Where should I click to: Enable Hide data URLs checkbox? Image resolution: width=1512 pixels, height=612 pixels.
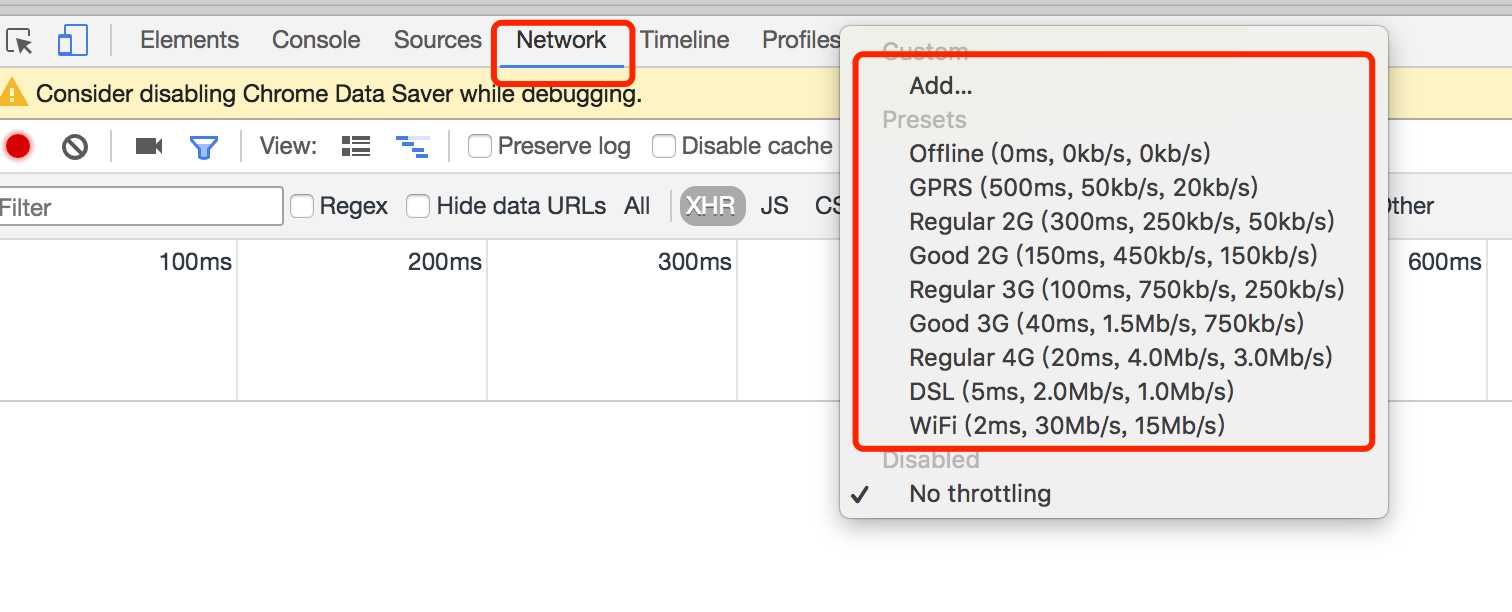(418, 207)
